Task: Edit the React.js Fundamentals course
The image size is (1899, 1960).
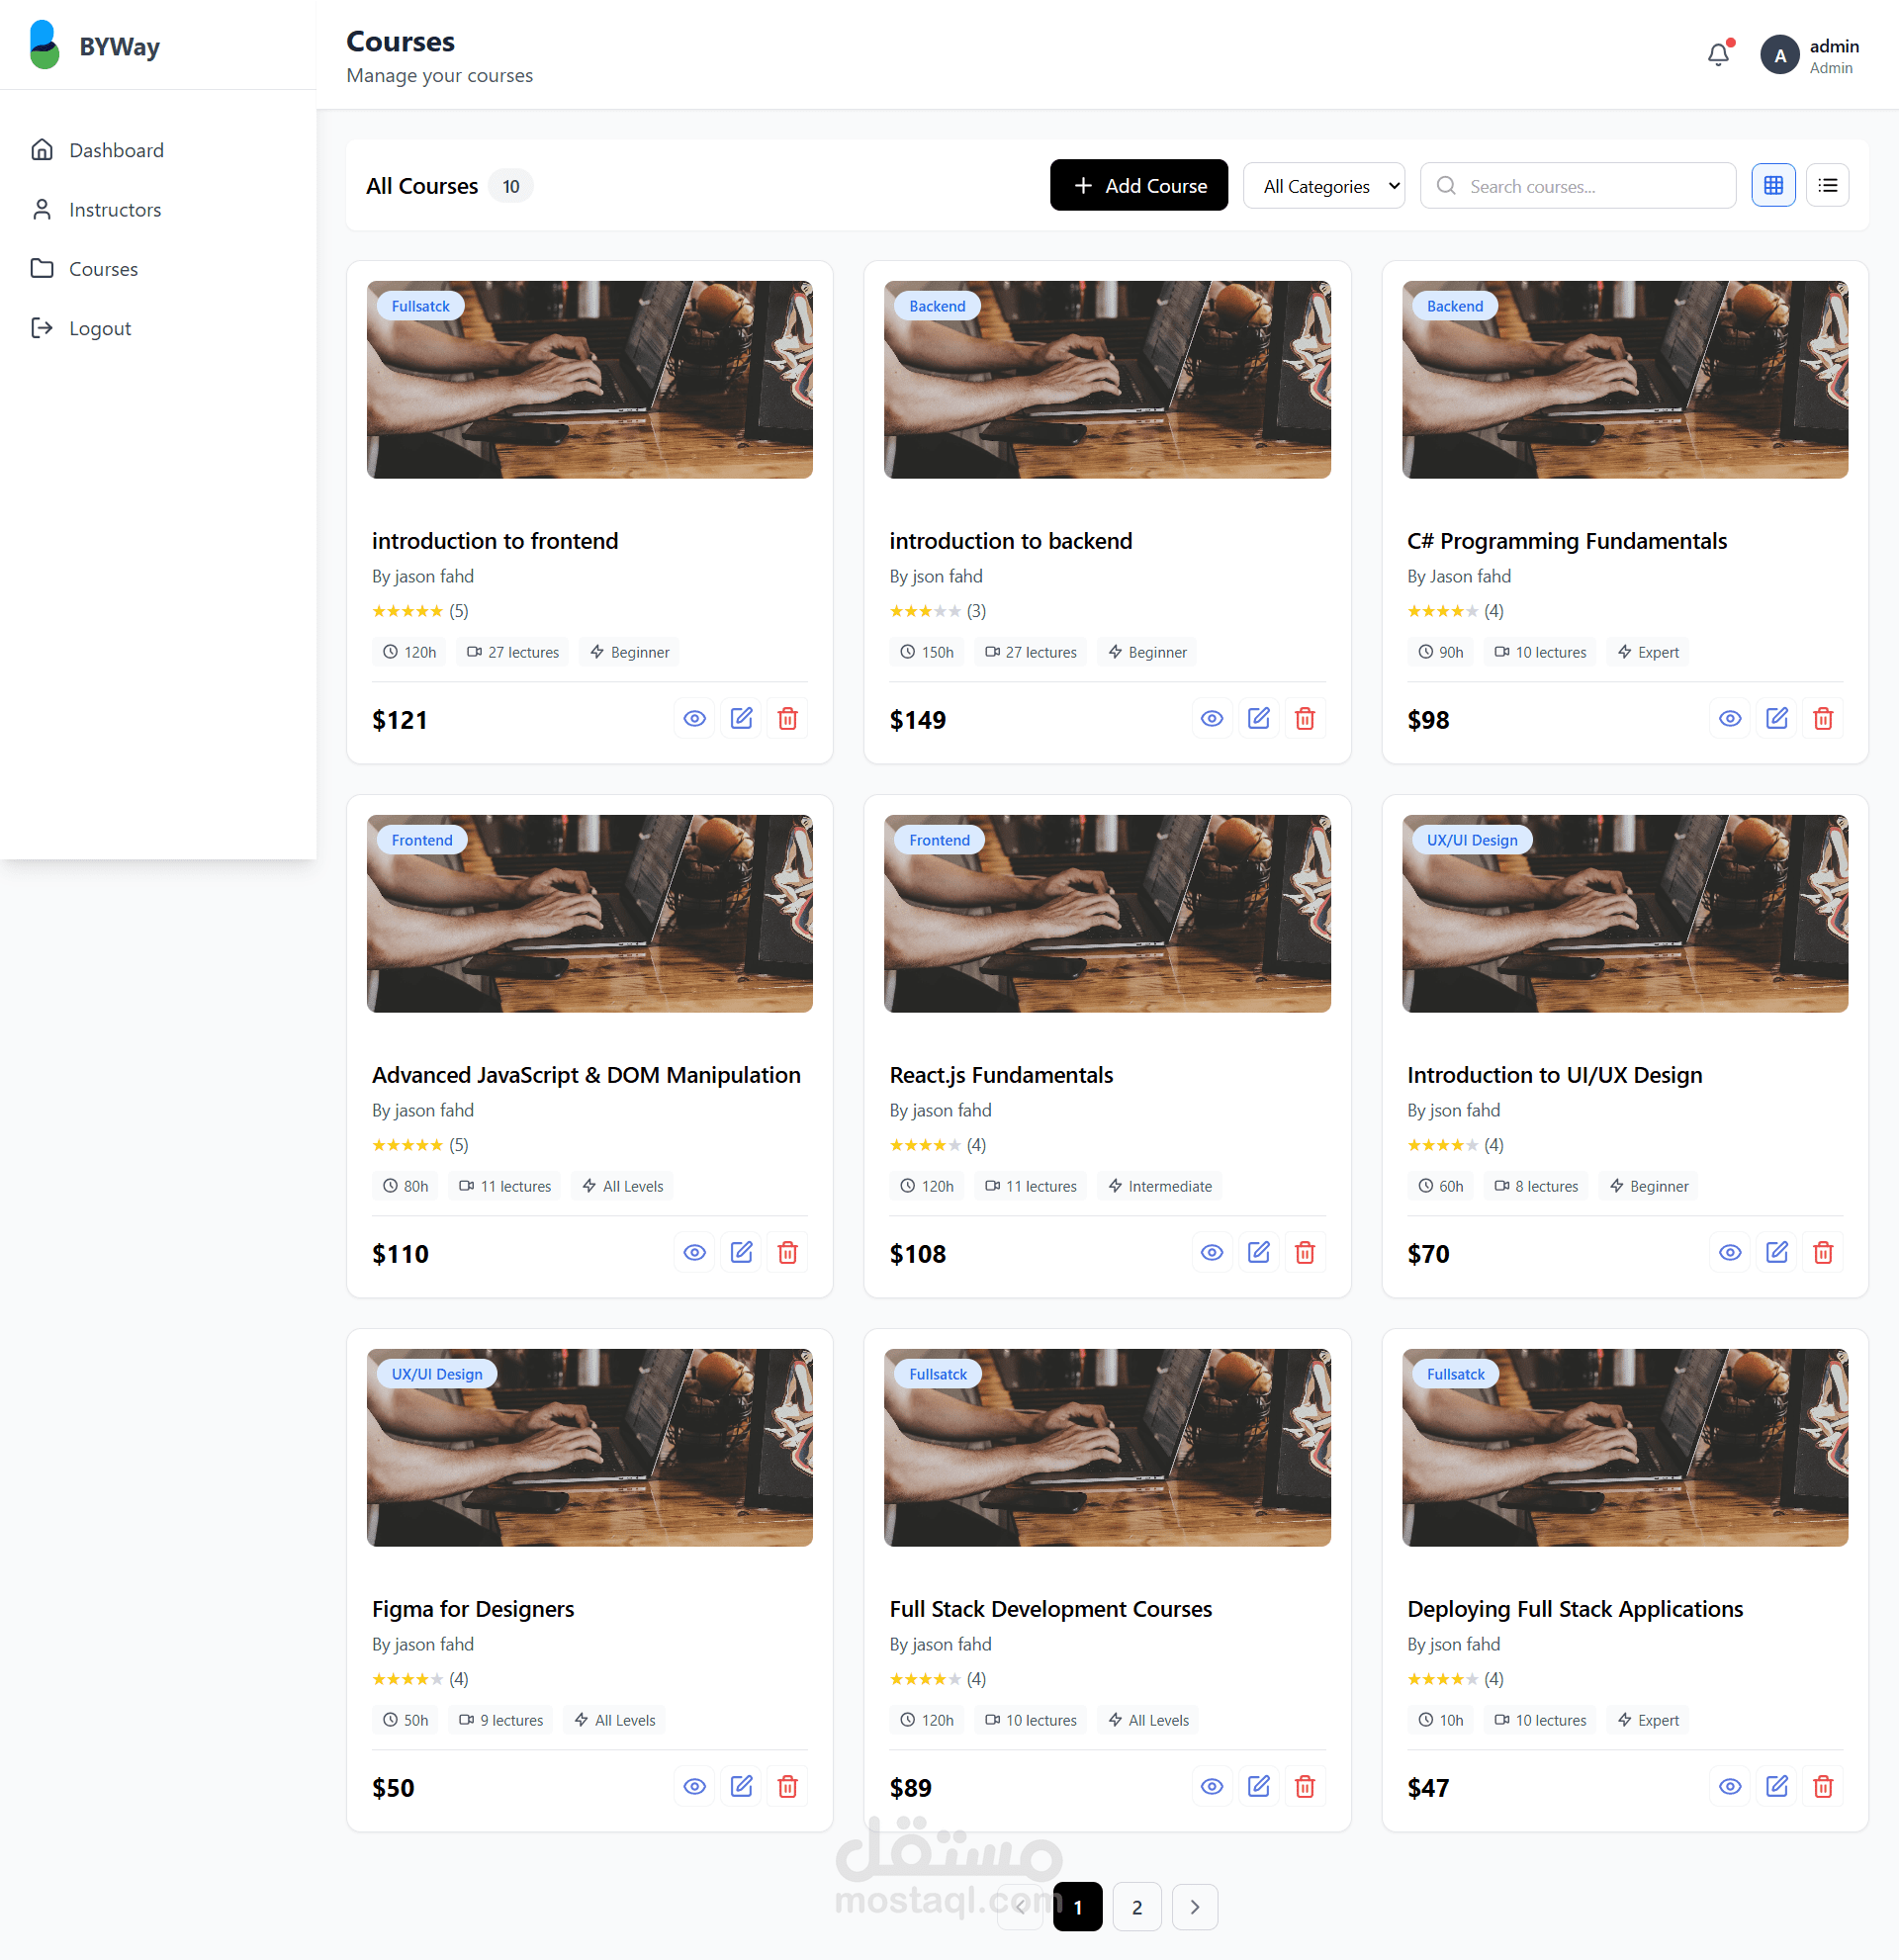Action: [x=1258, y=1253]
